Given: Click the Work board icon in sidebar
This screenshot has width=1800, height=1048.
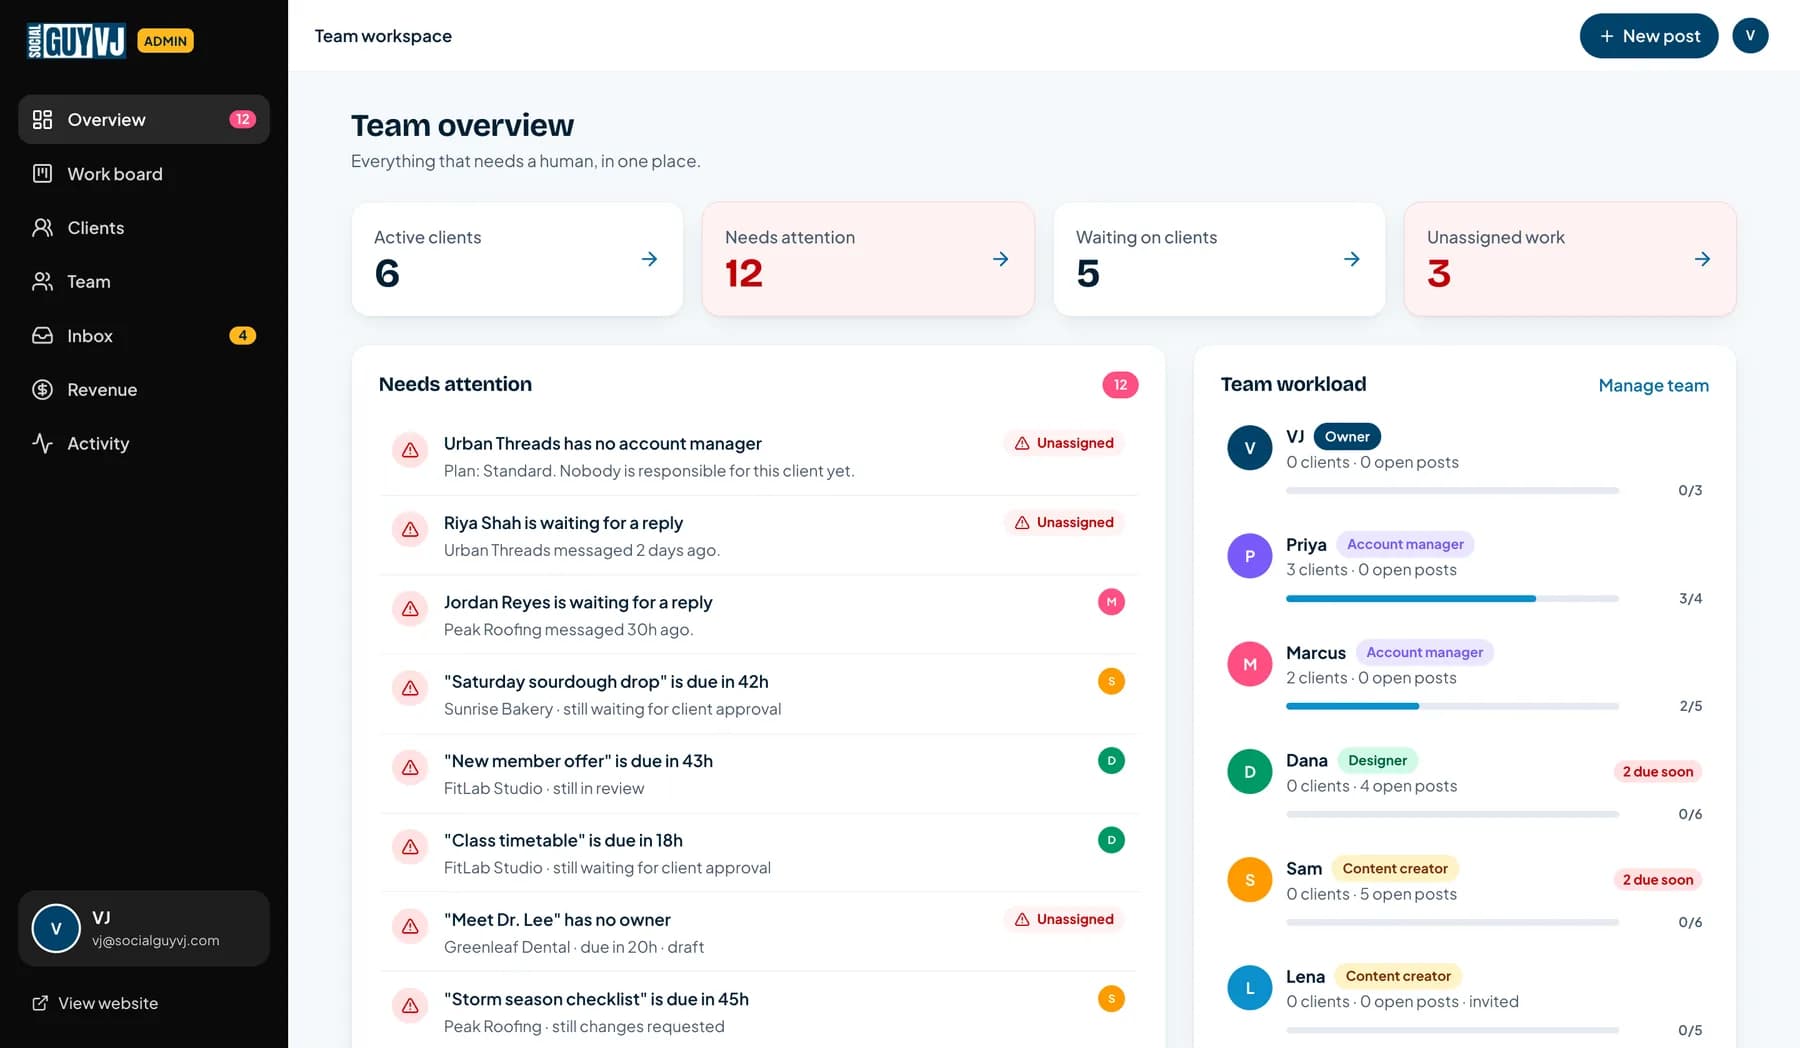Looking at the screenshot, I should 42,174.
